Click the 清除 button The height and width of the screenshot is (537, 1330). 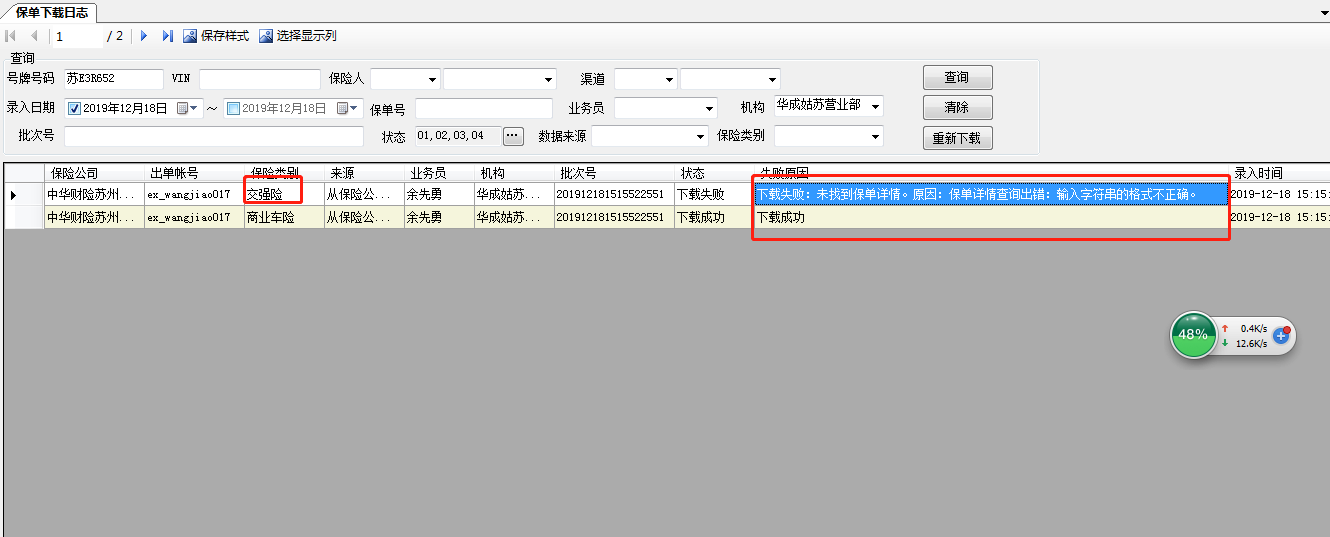[957, 107]
